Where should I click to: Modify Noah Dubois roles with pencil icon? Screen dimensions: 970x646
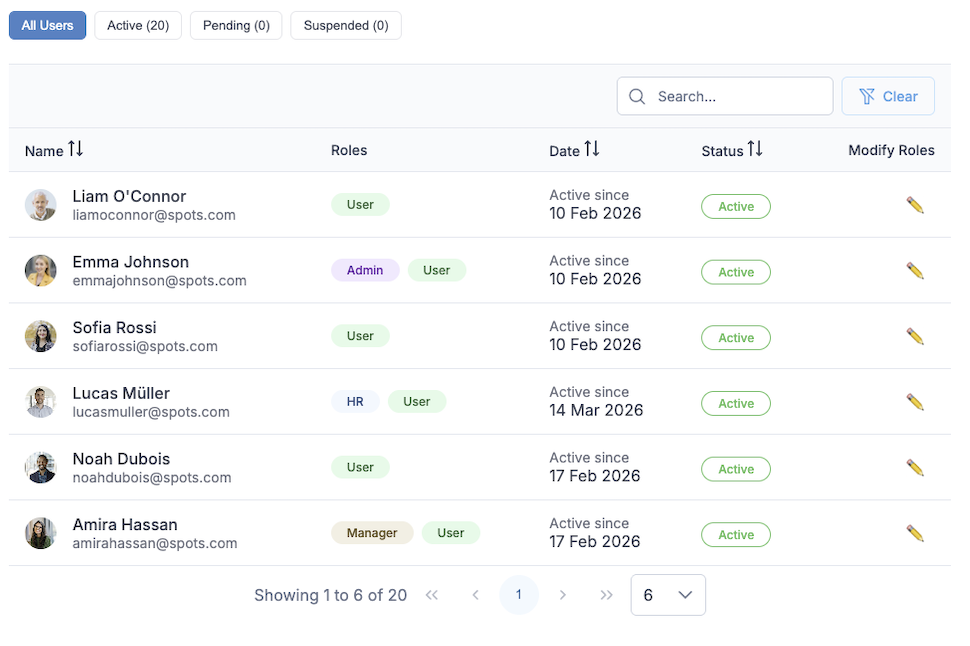(x=914, y=468)
